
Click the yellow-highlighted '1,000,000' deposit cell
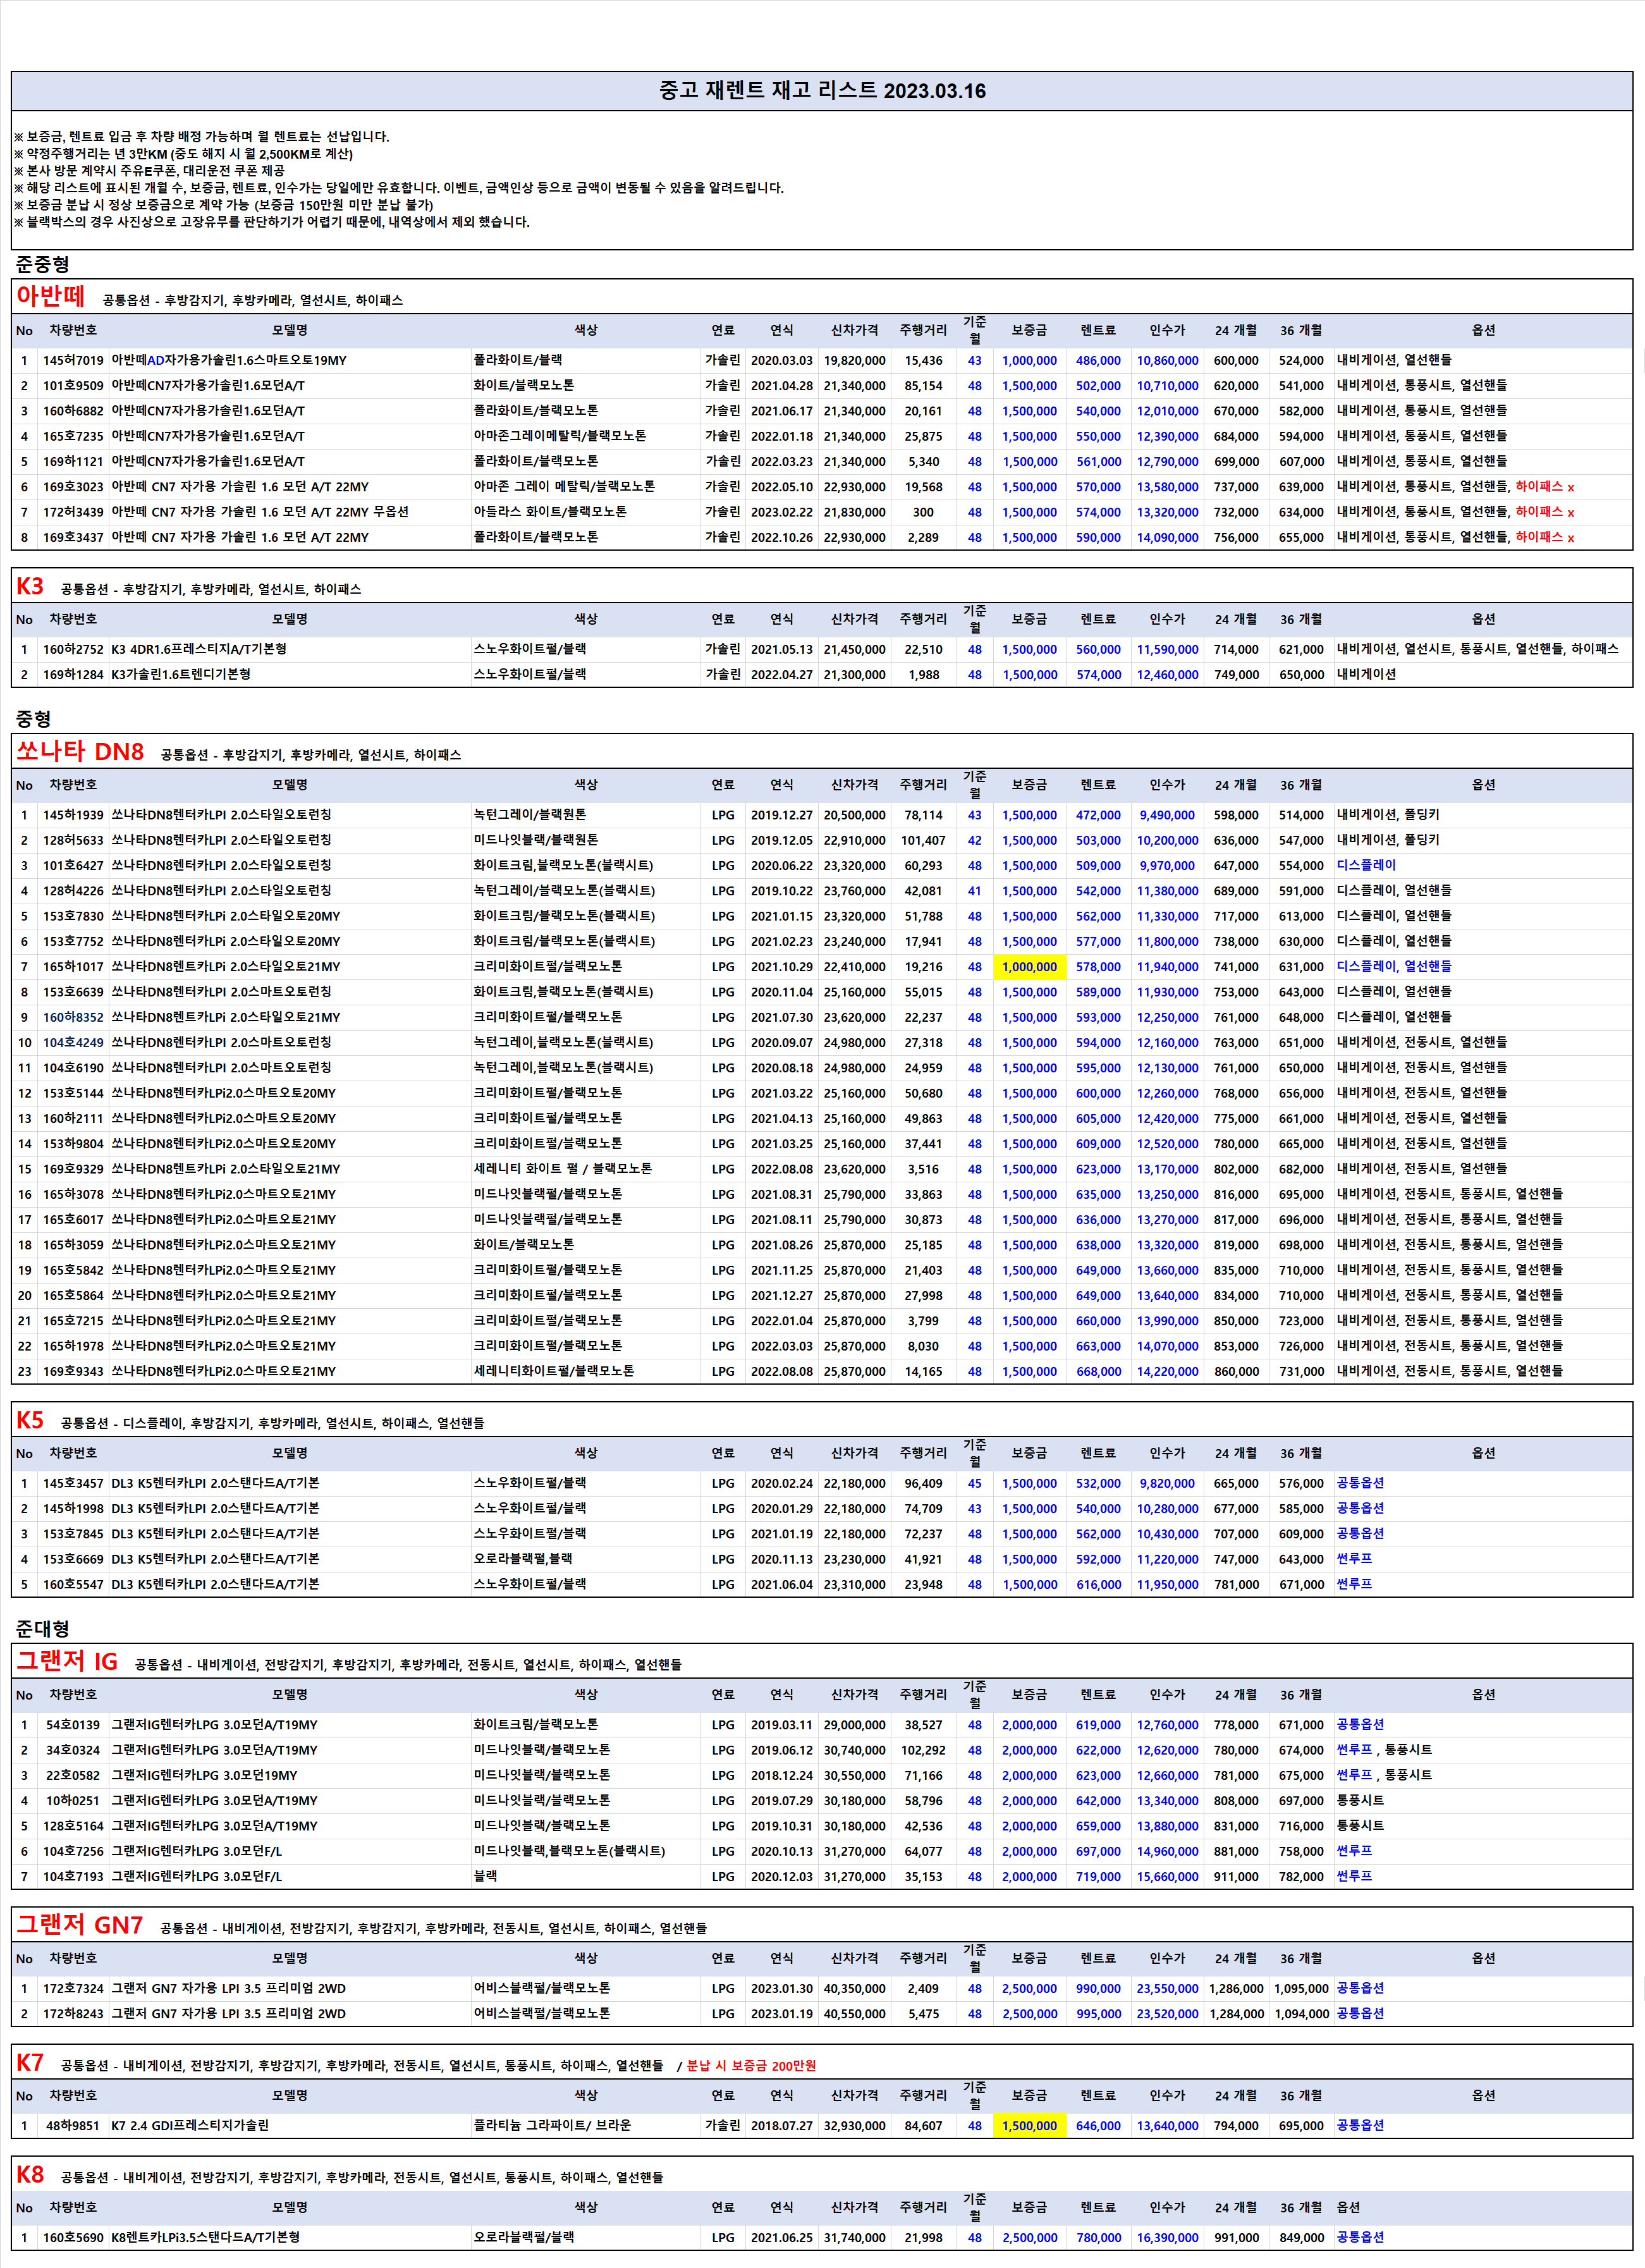coord(1029,967)
